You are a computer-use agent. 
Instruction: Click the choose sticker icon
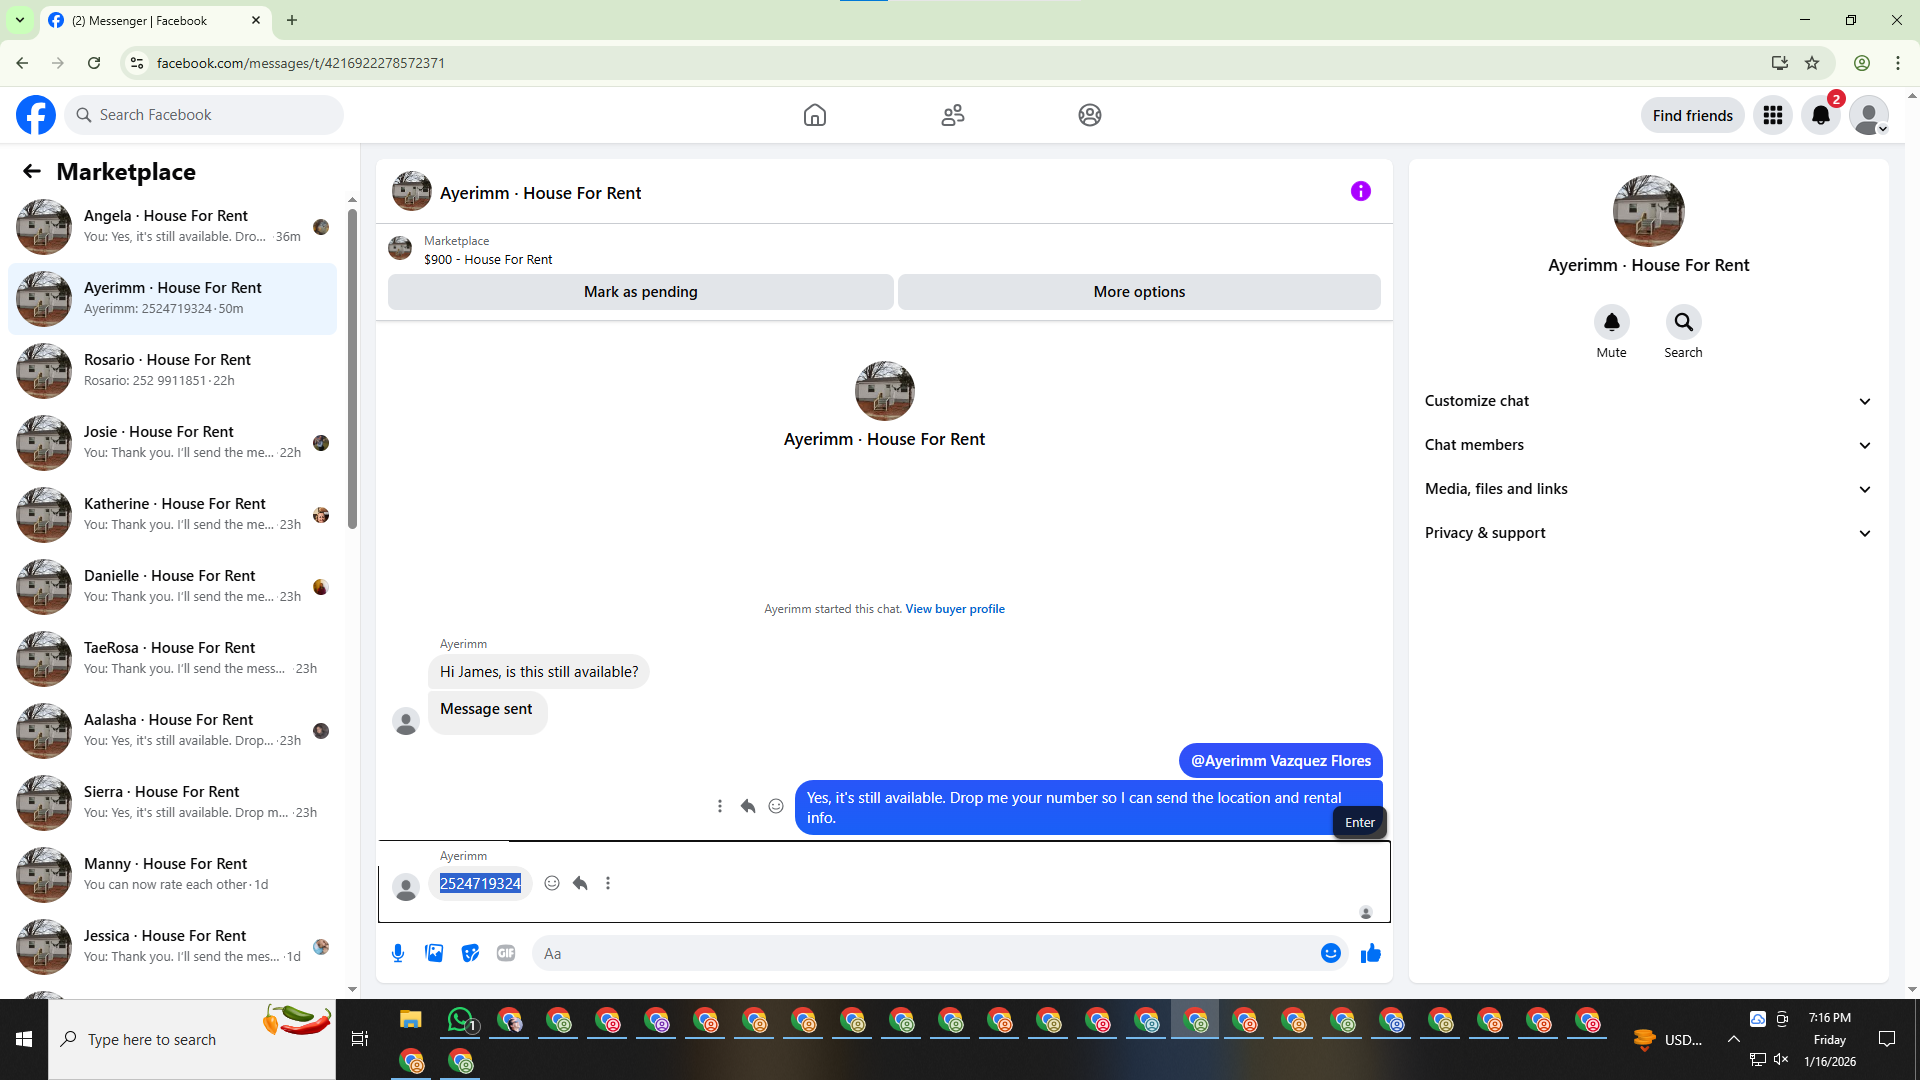470,953
